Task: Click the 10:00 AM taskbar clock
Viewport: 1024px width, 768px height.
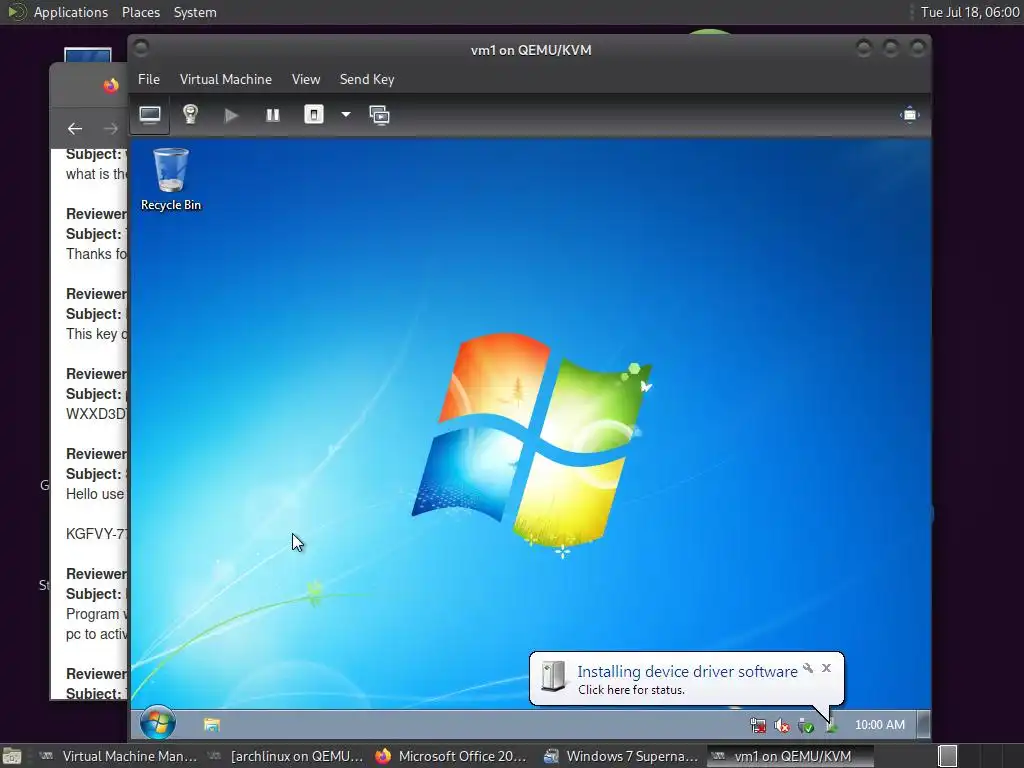Action: pyautogui.click(x=880, y=725)
